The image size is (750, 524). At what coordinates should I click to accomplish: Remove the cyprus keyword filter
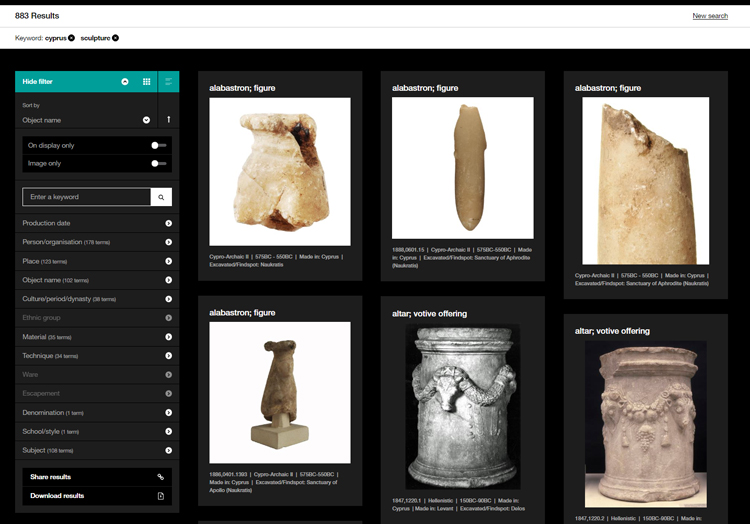coord(71,38)
